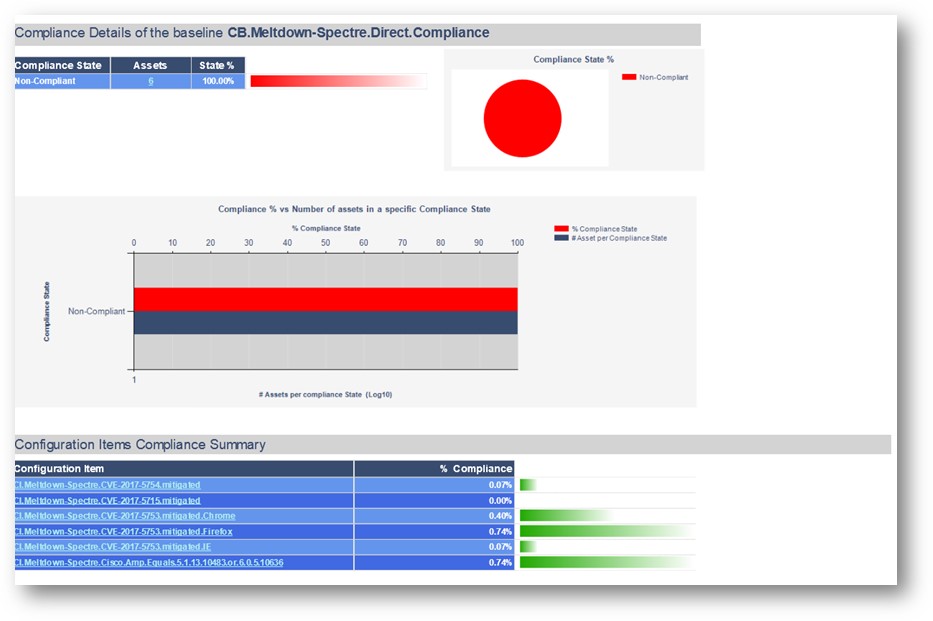The image size is (933, 621).
Task: Click the dark blue bar in the bar chart
Action: coord(325,322)
